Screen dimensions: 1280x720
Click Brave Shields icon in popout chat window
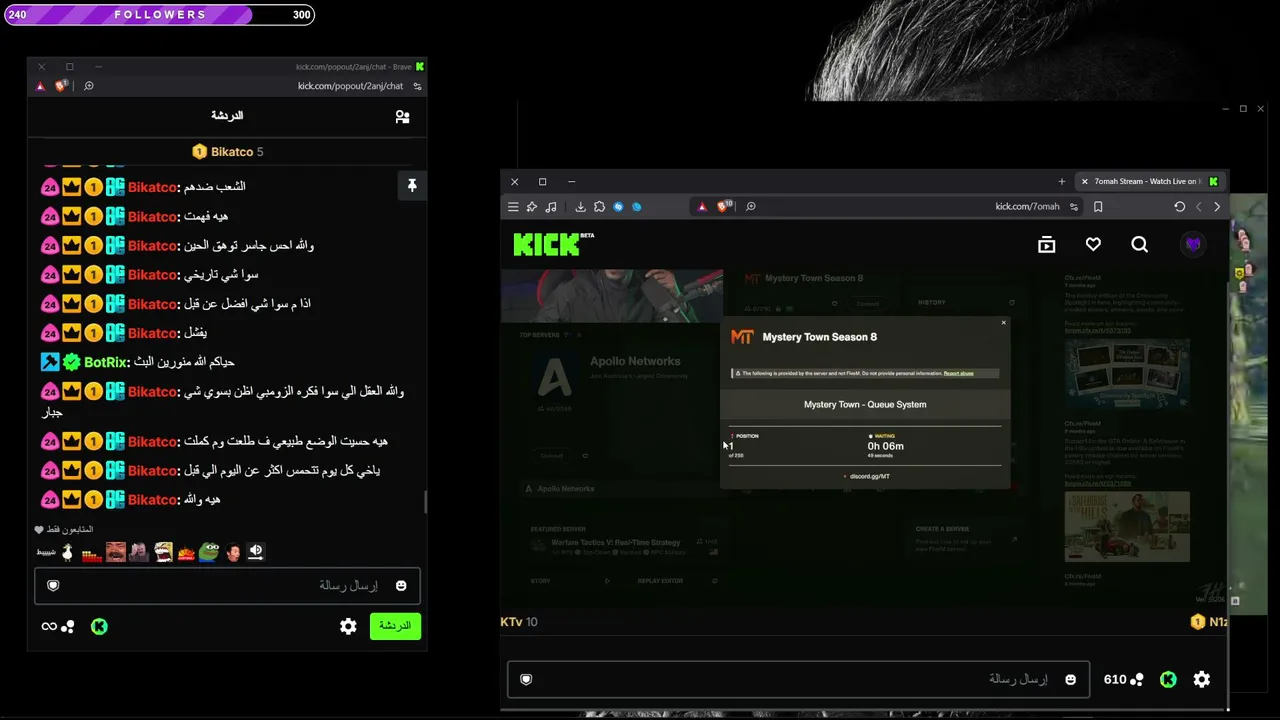click(61, 86)
